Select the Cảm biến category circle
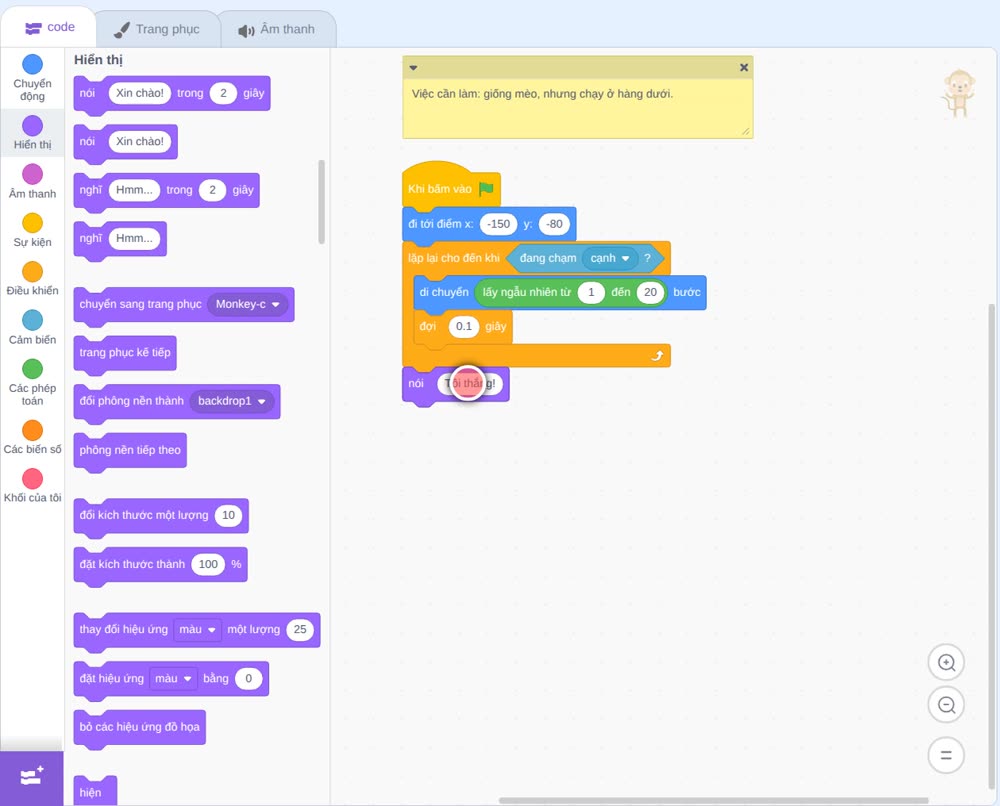 pyautogui.click(x=33, y=320)
